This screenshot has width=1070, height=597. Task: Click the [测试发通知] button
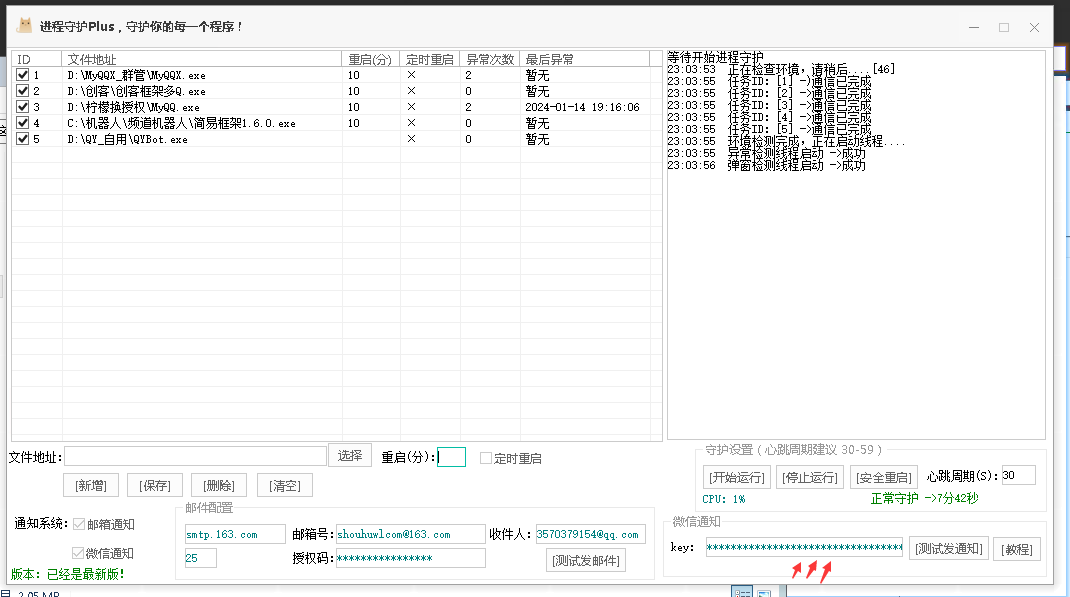949,549
